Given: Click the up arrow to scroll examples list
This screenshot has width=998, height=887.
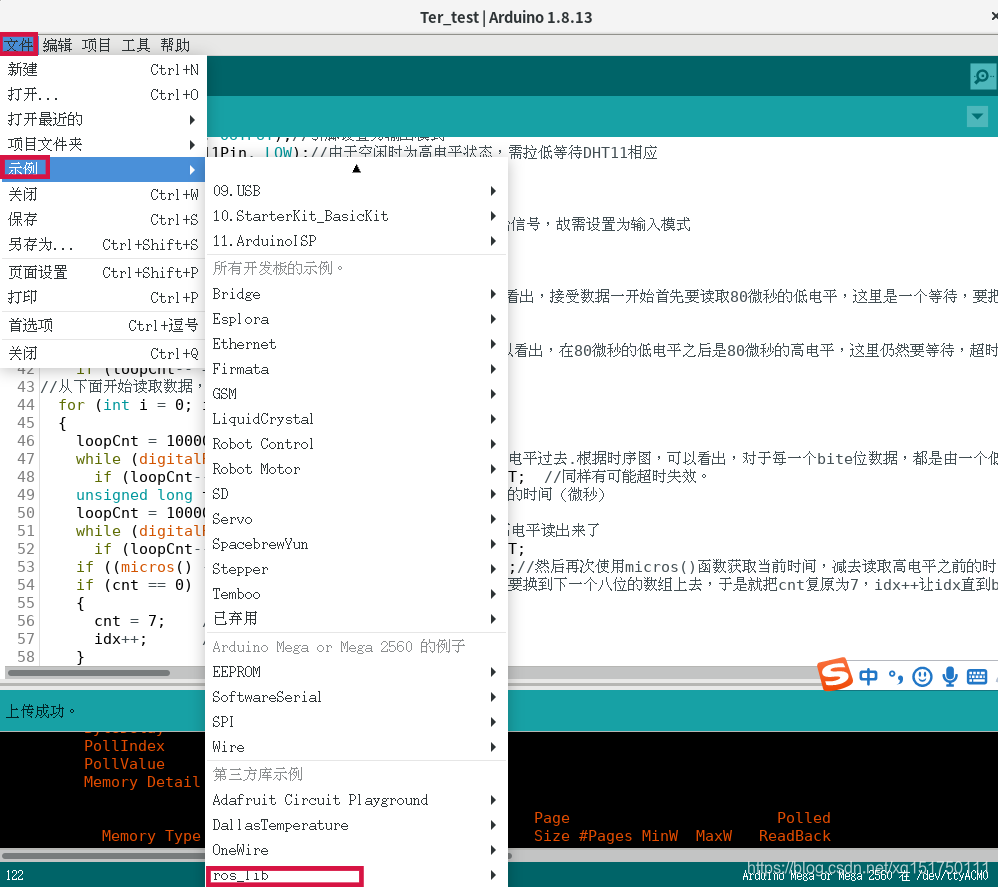Looking at the screenshot, I should point(356,169).
